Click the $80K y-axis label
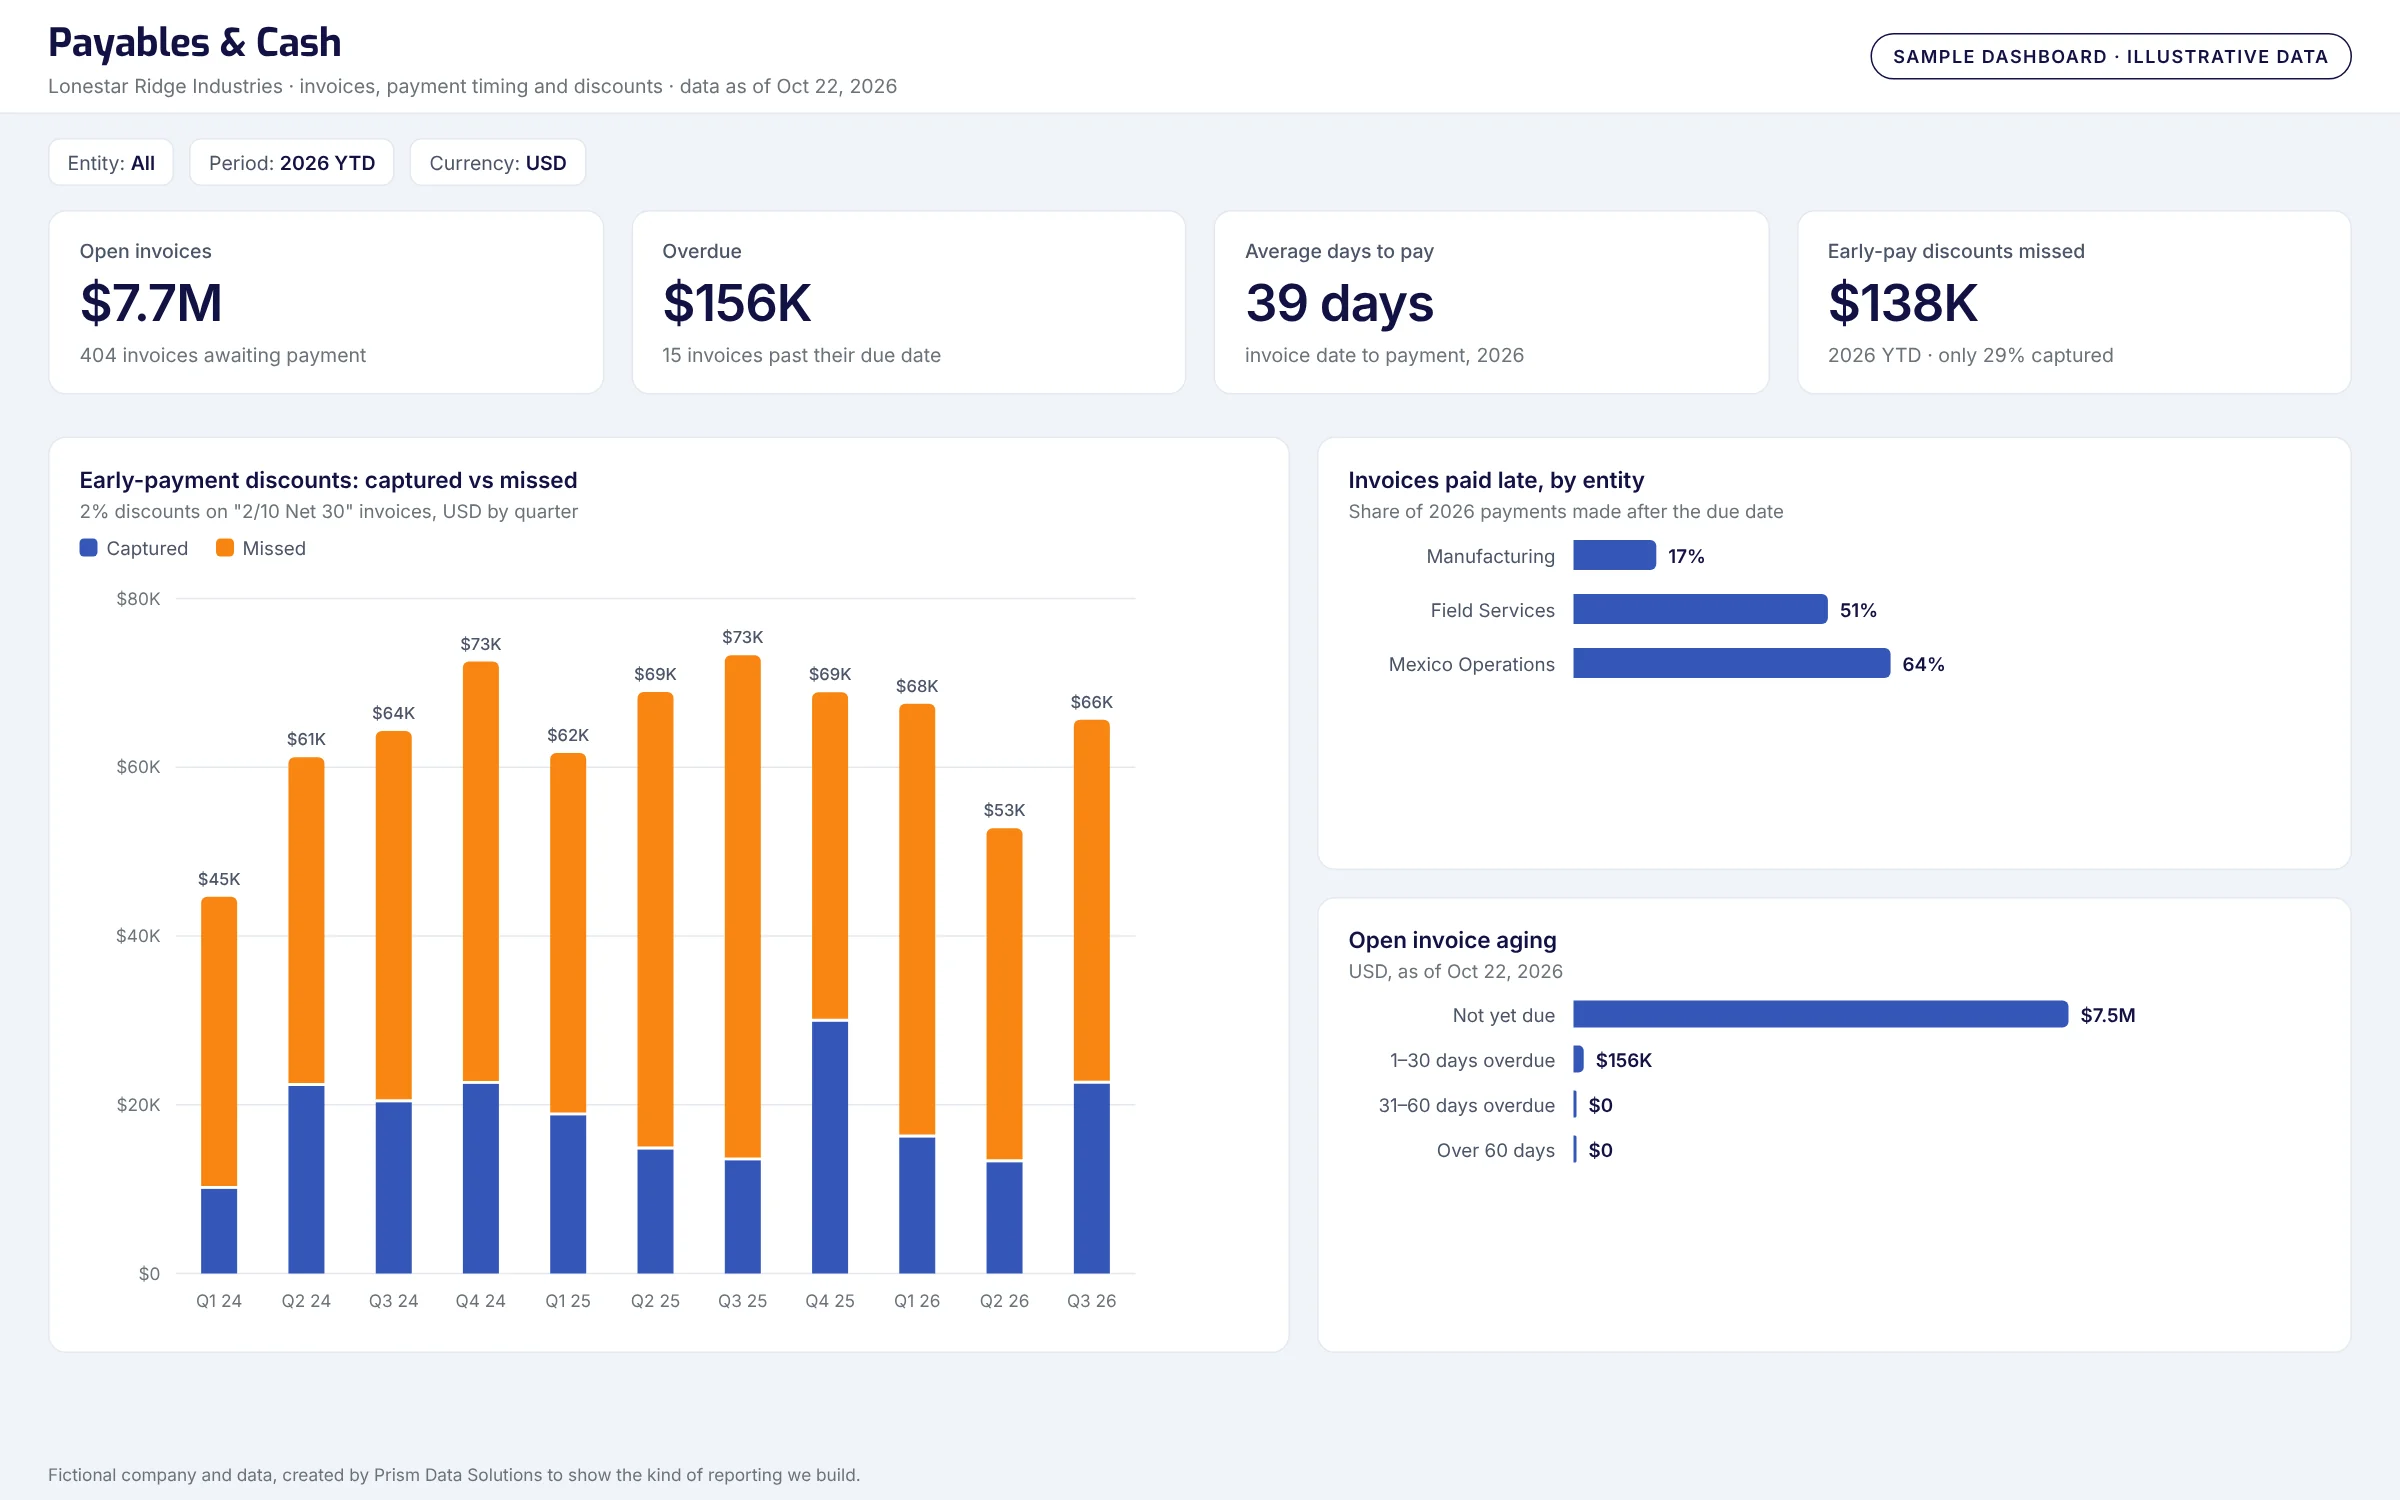The width and height of the screenshot is (2400, 1500). pyautogui.click(x=138, y=599)
